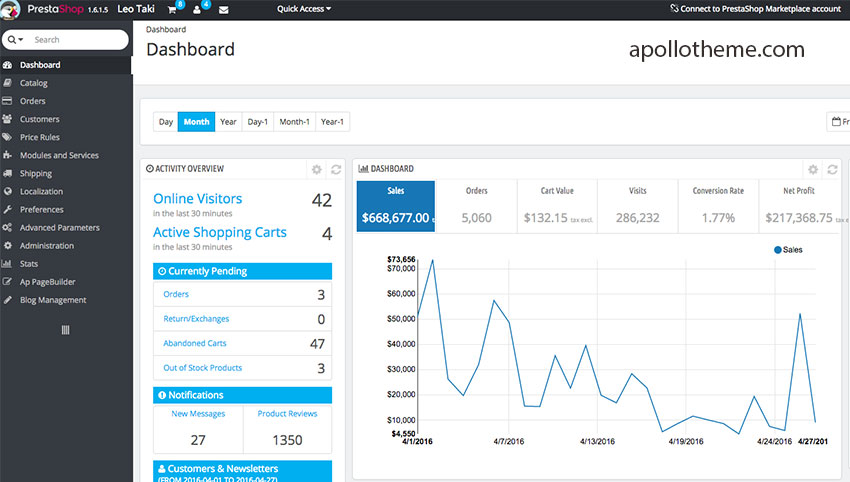This screenshot has height=482, width=850.
Task: Open Activity Overview settings gear
Action: (x=317, y=170)
